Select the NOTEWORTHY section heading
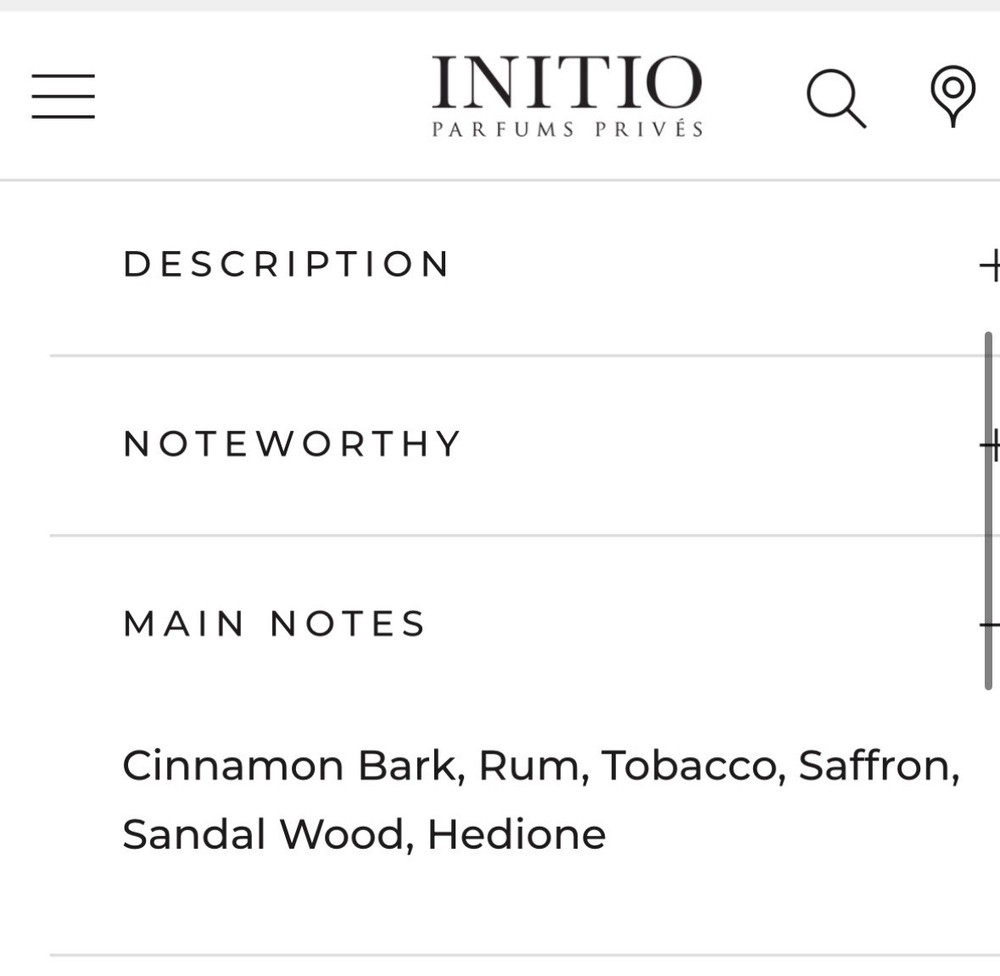Image resolution: width=1000 pixels, height=976 pixels. pyautogui.click(x=292, y=444)
